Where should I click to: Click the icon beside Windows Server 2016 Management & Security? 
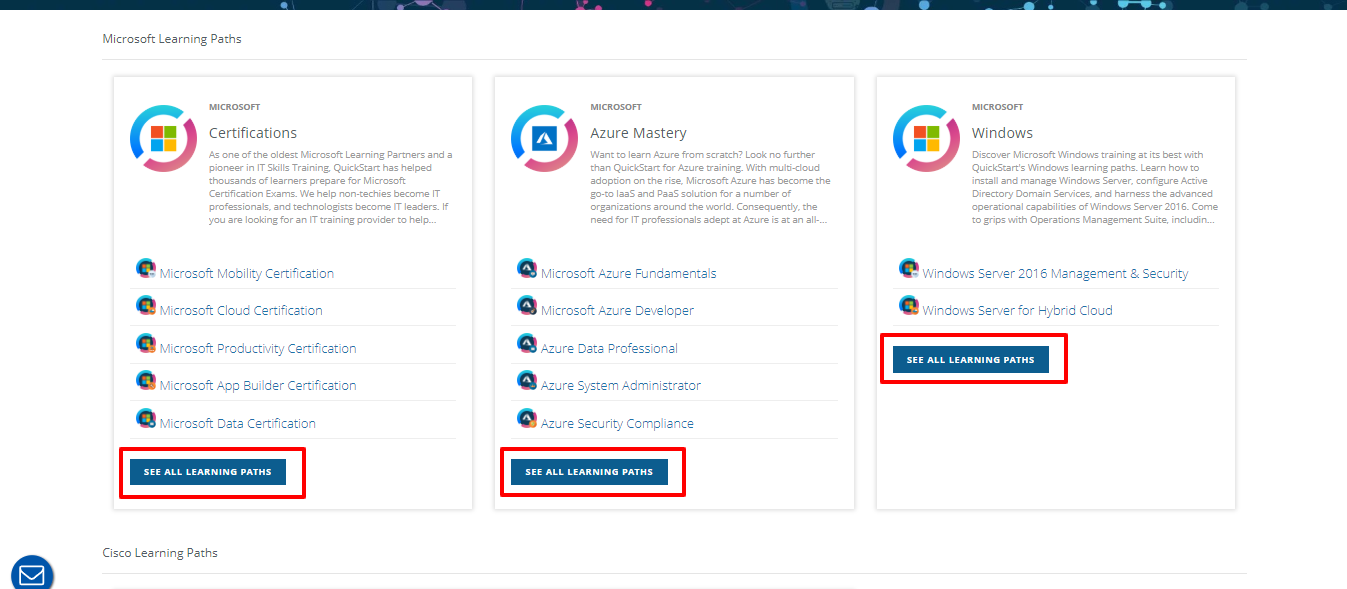908,268
